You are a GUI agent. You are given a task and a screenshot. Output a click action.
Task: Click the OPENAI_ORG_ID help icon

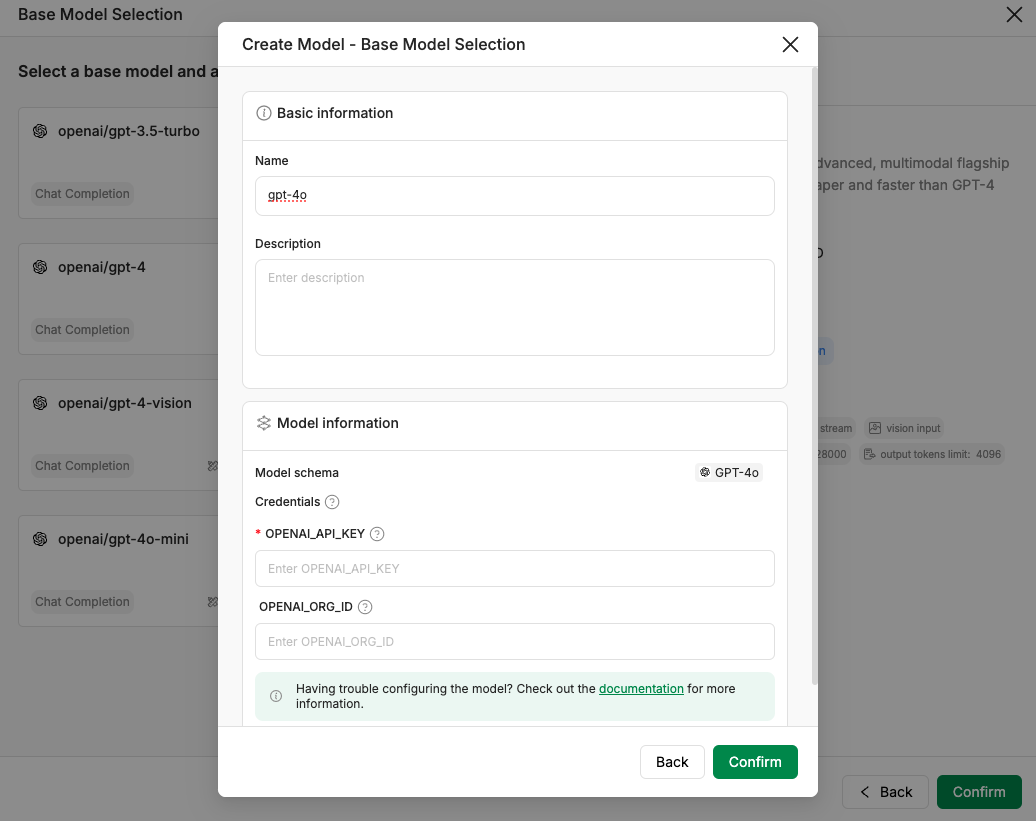pyautogui.click(x=365, y=607)
